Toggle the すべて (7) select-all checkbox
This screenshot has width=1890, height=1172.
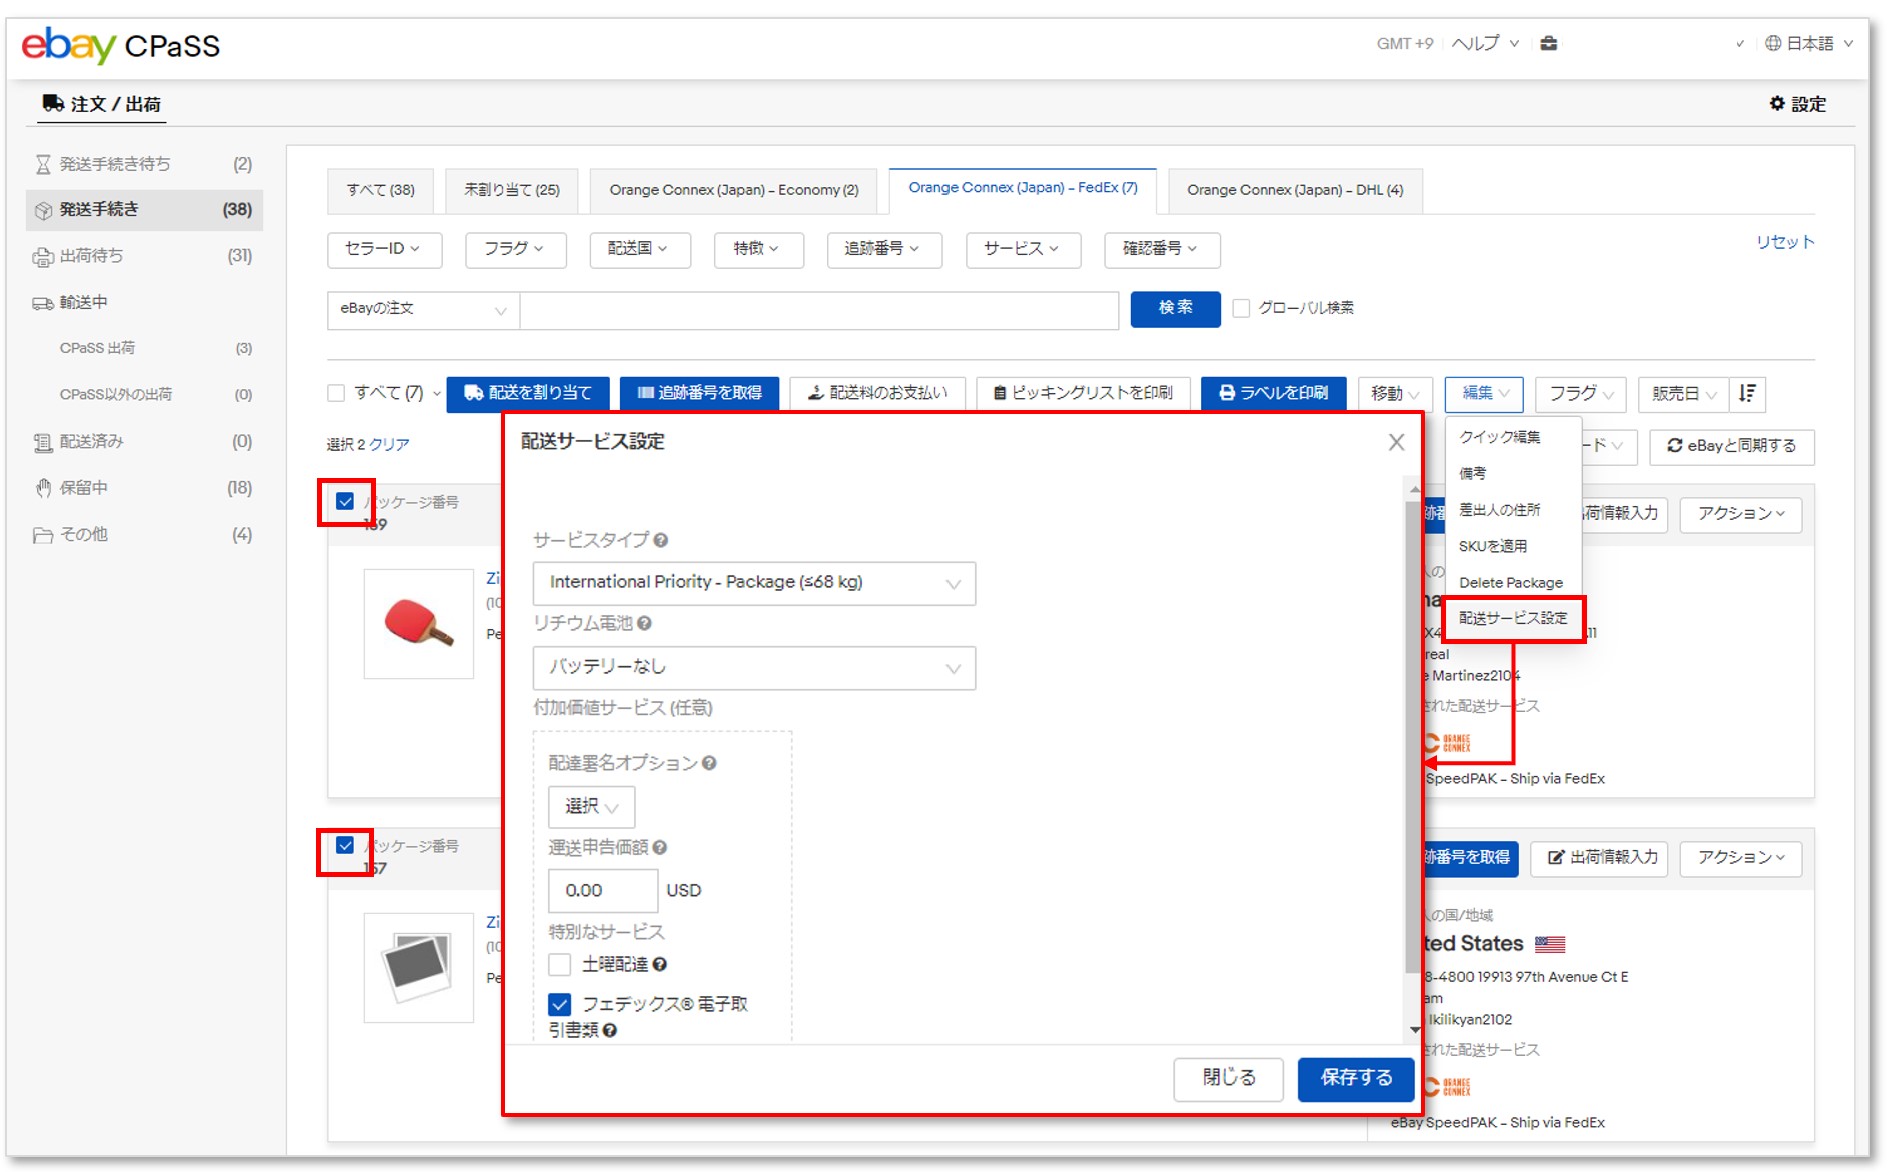(x=336, y=393)
